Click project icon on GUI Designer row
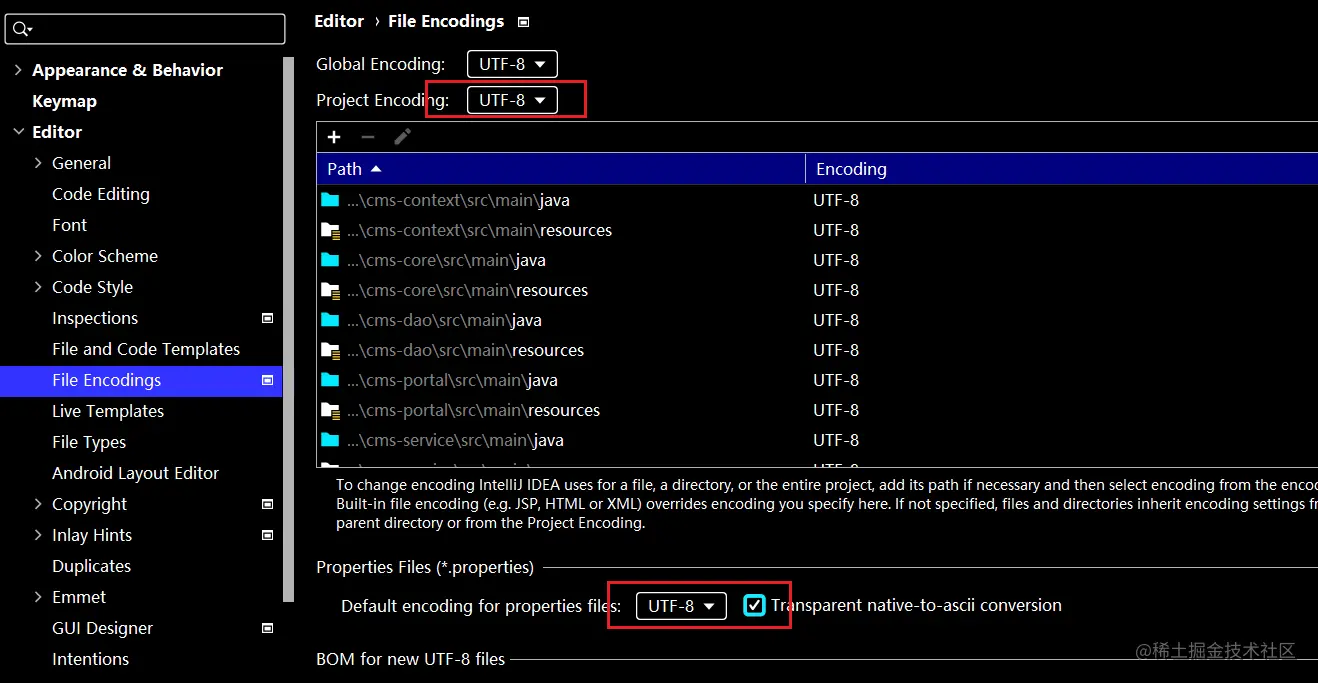The height and width of the screenshot is (683, 1318). 267,628
